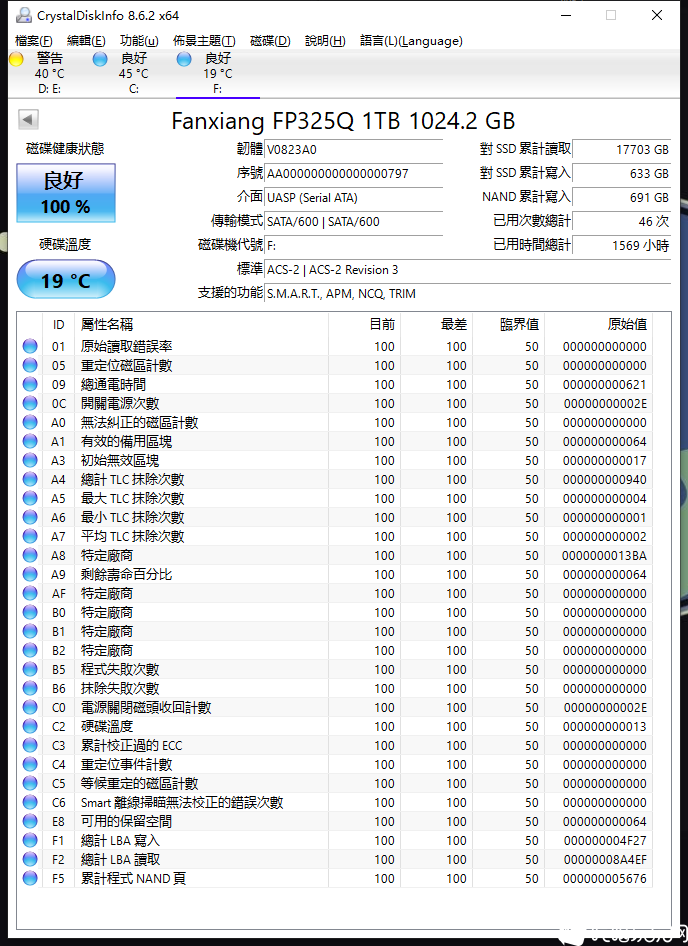Click status orb of attribute A5 row

point(30,498)
